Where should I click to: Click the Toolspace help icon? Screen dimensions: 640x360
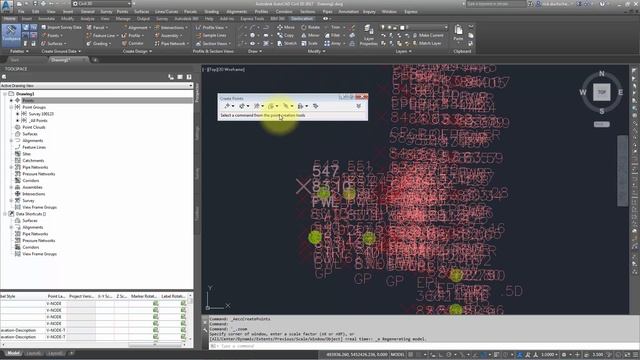point(189,77)
